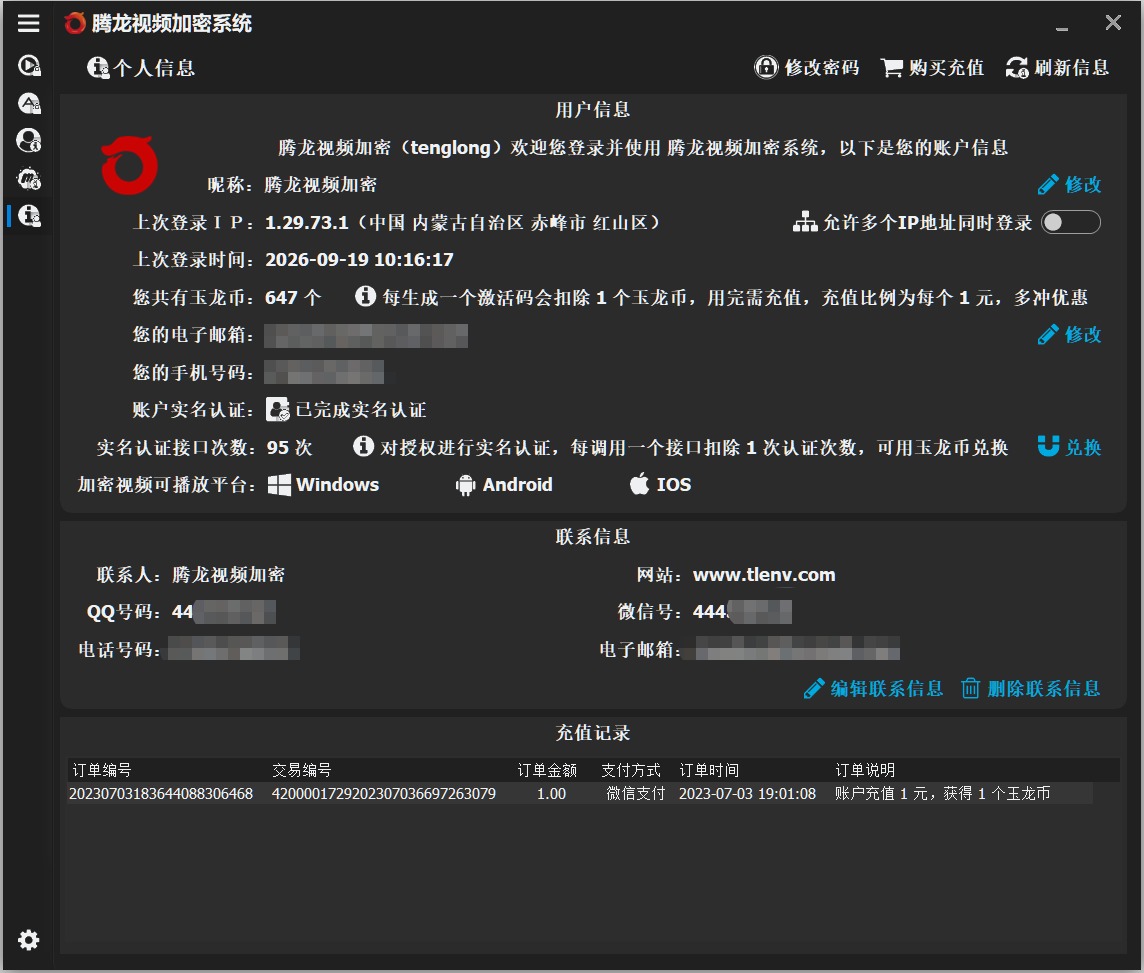The height and width of the screenshot is (973, 1144).
Task: Click the 支付方式 column header
Action: pos(630,770)
